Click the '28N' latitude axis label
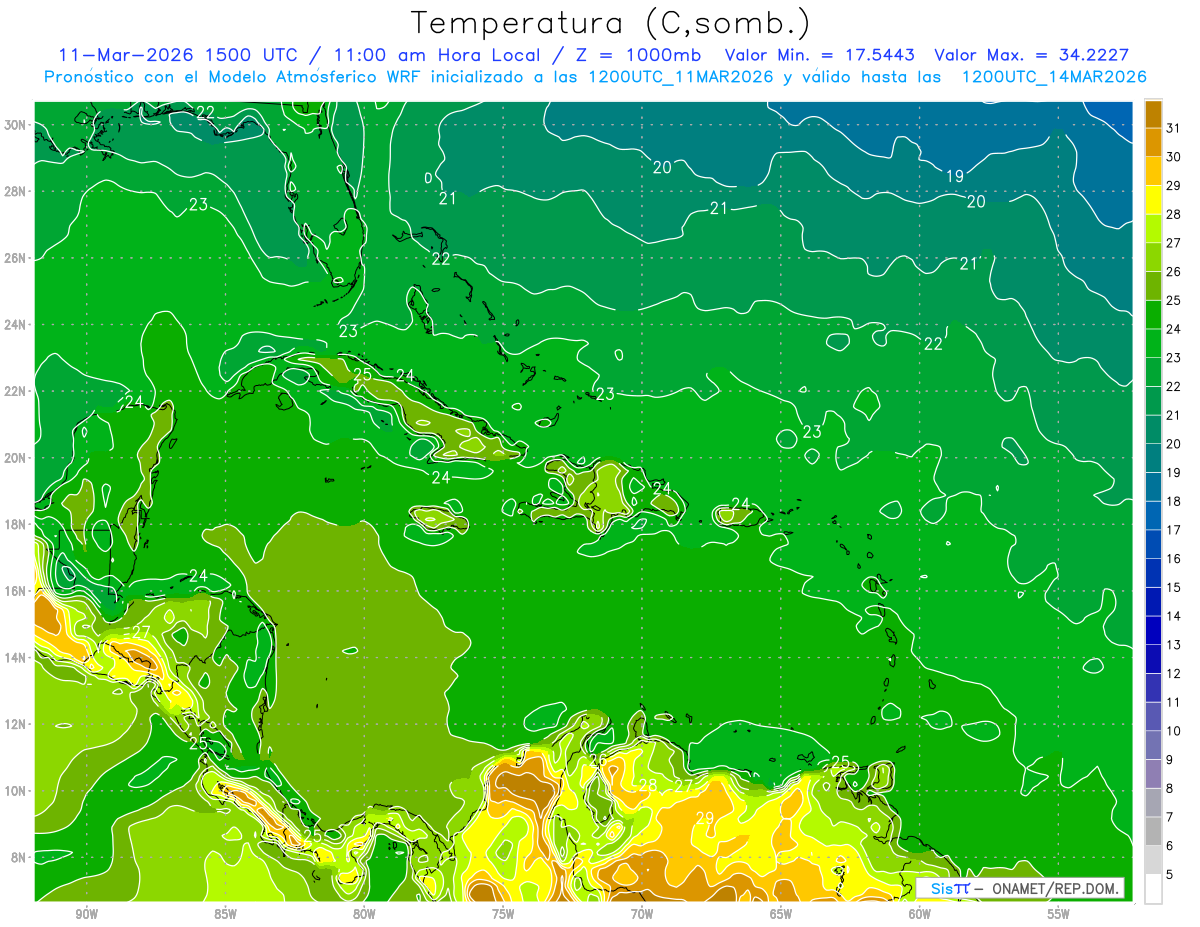 [14, 191]
